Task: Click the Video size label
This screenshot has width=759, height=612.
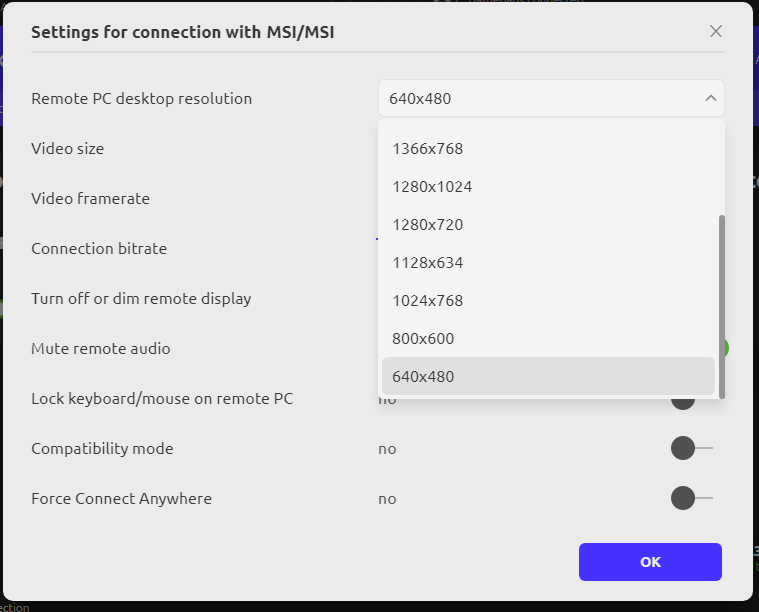Action: coord(67,148)
